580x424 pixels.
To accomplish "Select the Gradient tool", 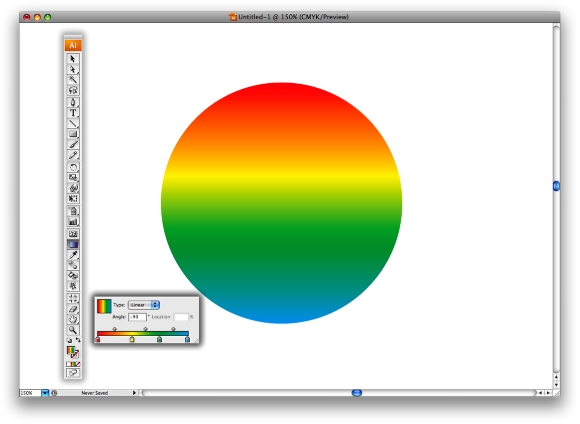I will (x=73, y=244).
